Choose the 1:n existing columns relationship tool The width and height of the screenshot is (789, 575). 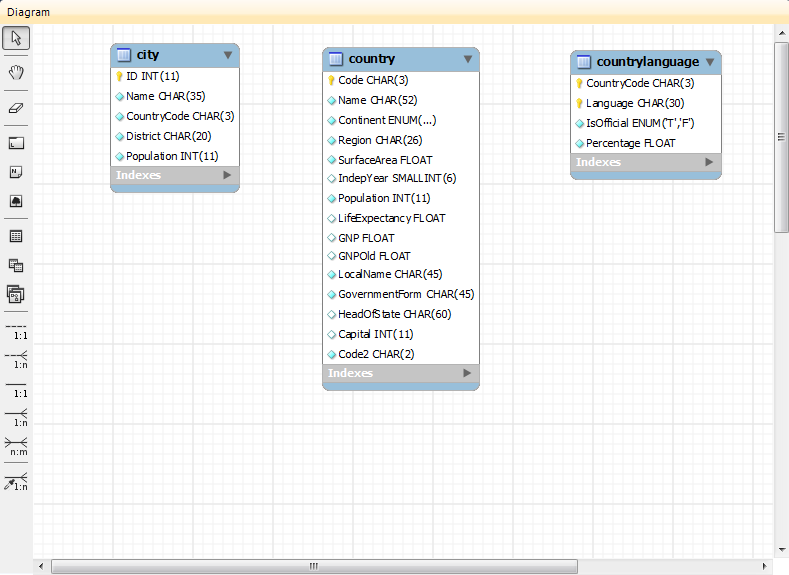point(16,483)
